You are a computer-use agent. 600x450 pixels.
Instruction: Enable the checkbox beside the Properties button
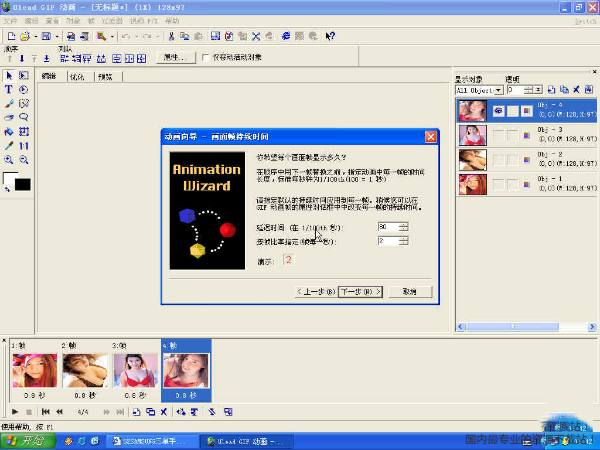coord(206,58)
